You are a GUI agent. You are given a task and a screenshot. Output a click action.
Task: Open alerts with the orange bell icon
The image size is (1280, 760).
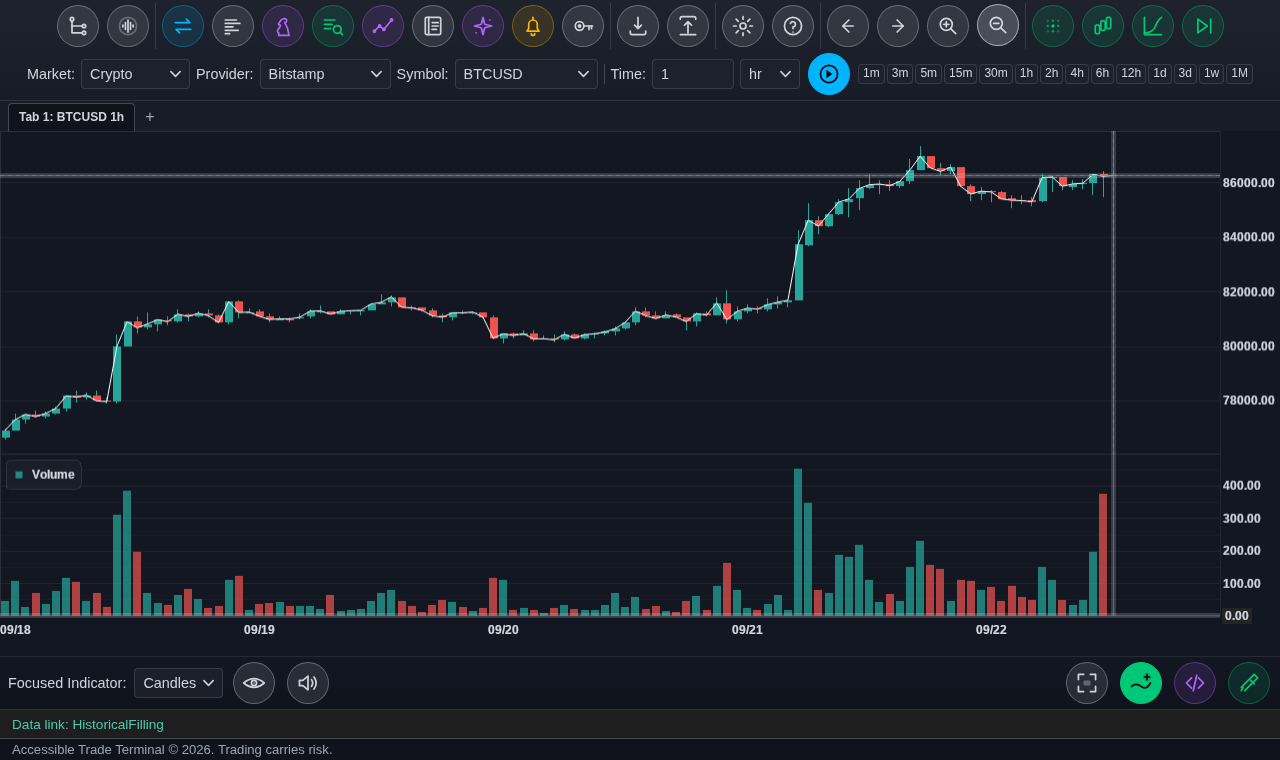[x=533, y=26]
